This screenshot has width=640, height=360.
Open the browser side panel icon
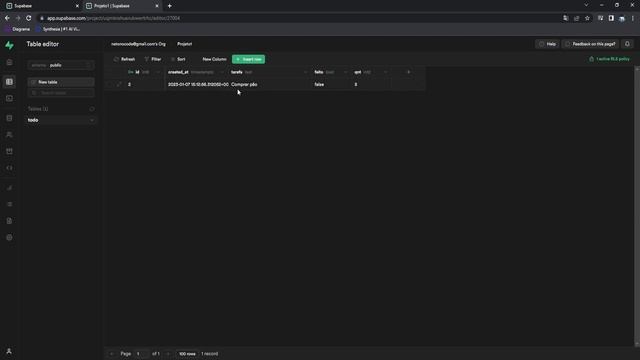point(611,18)
